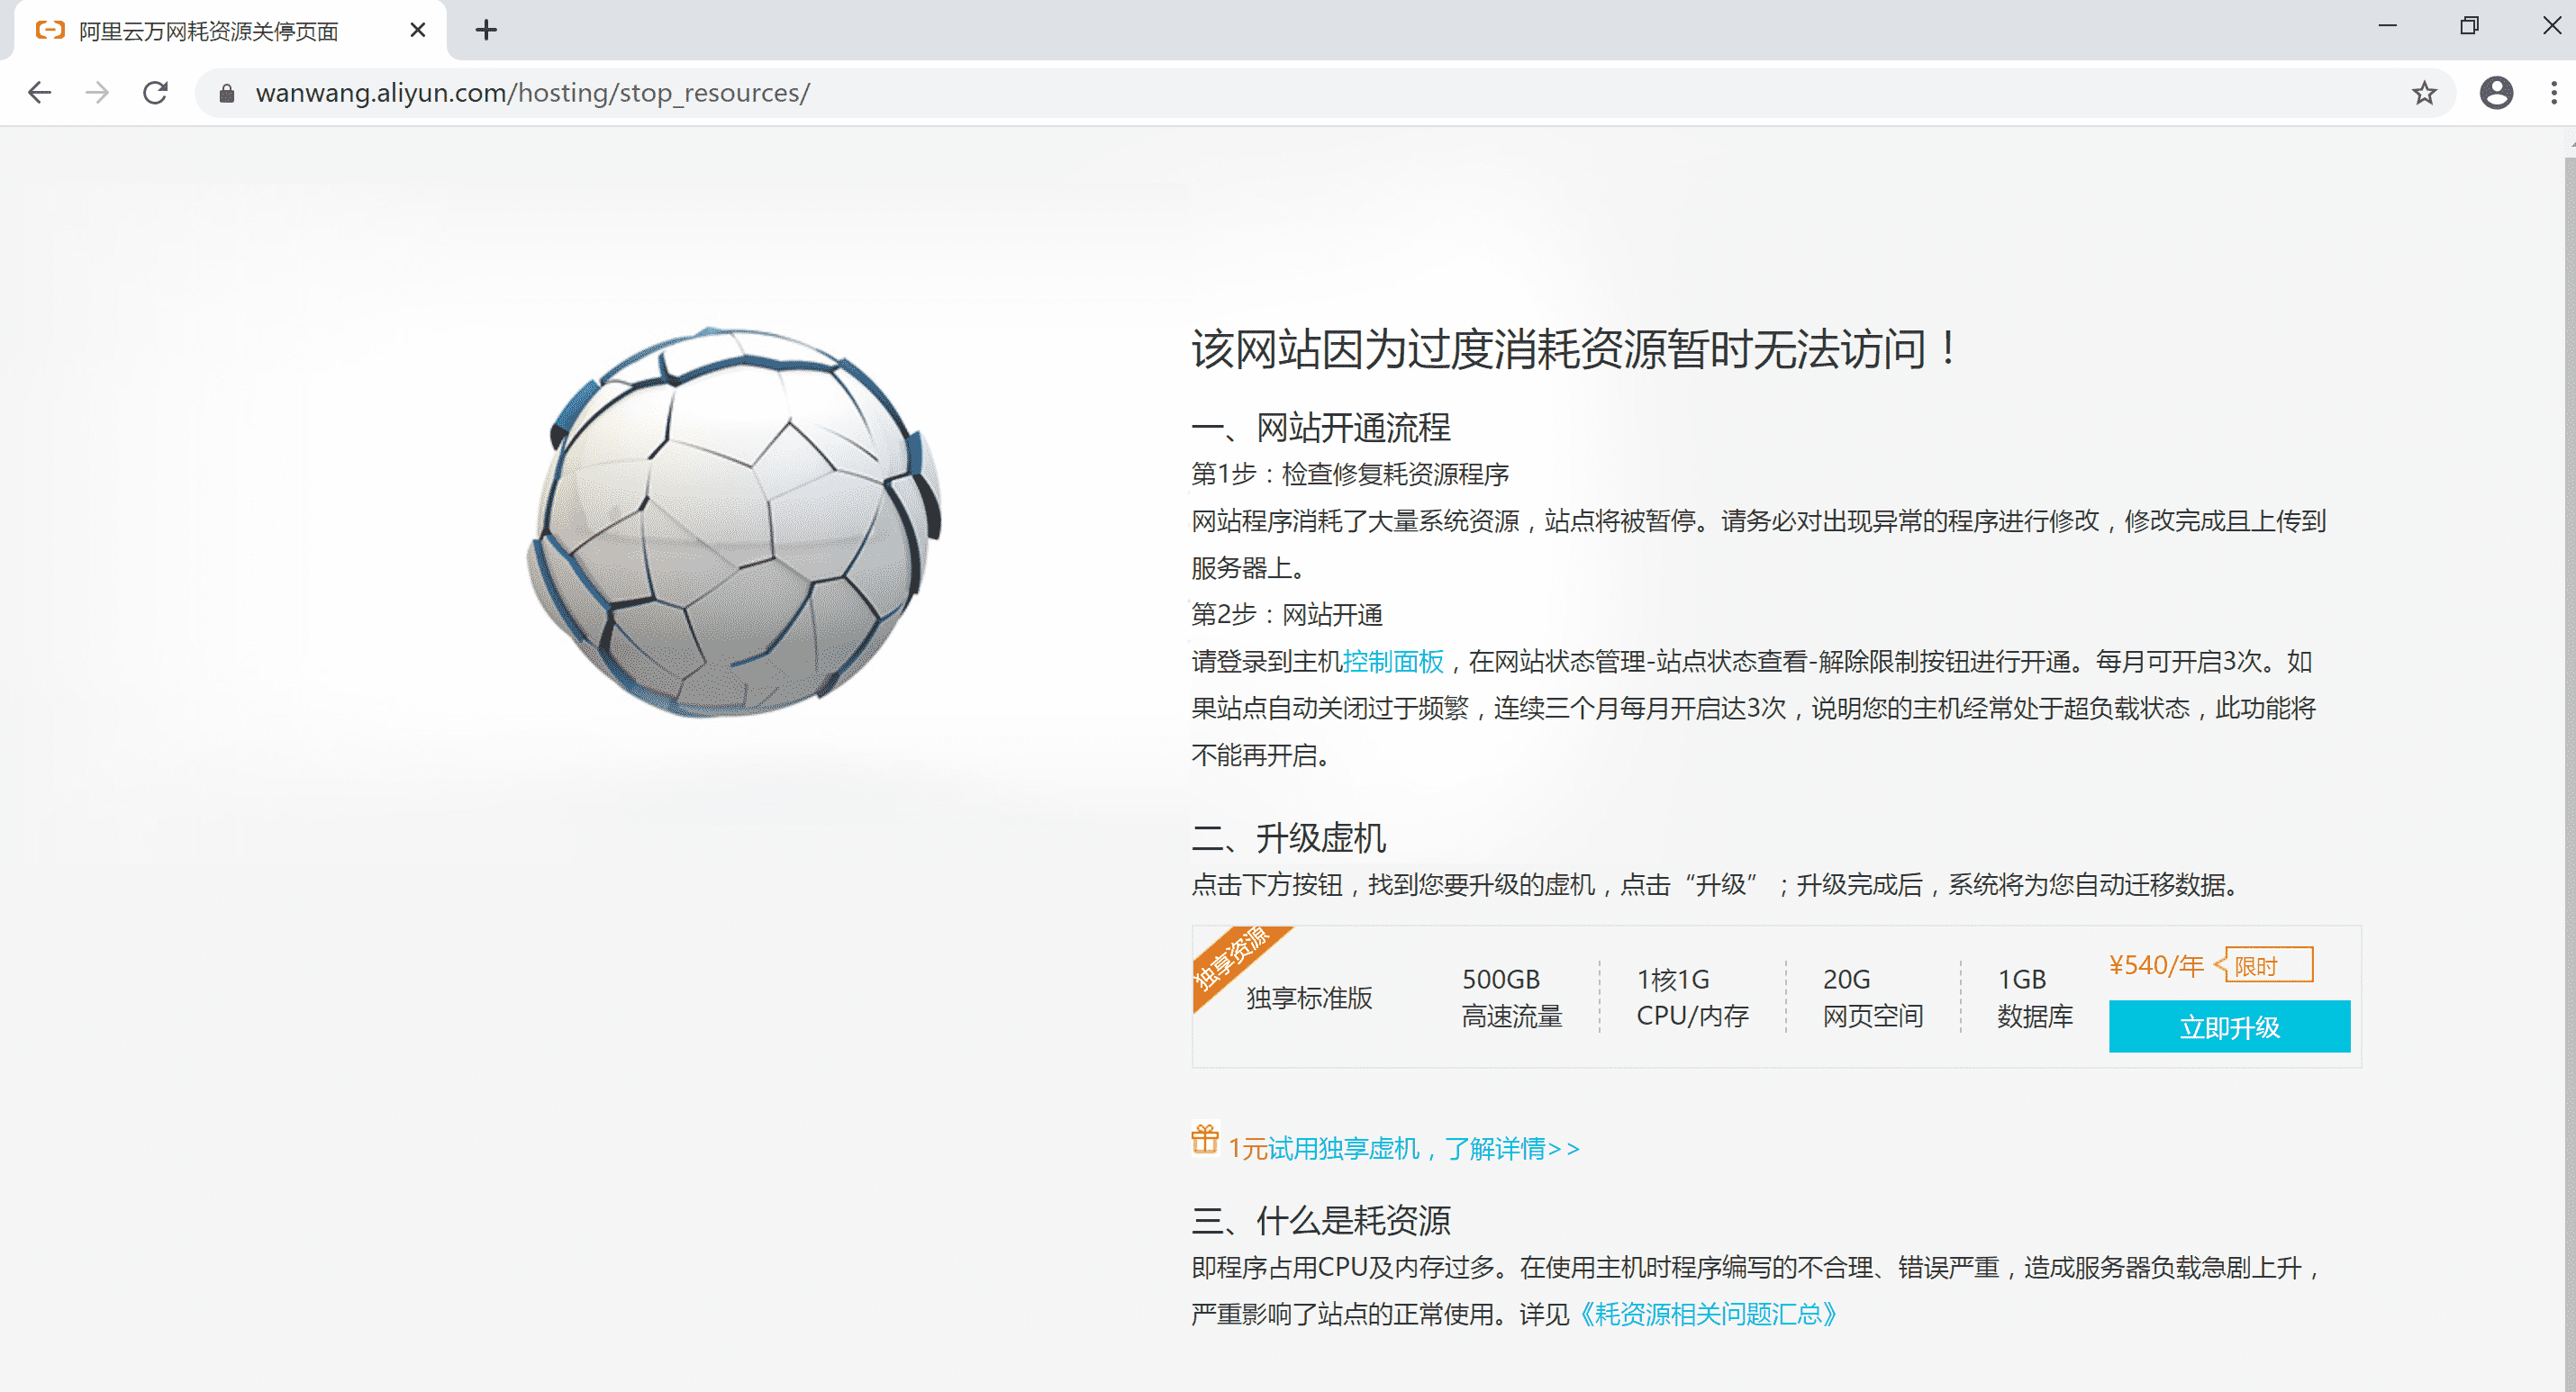The image size is (2576, 1392).
Task: Reload the page with refresh icon
Action: [155, 93]
